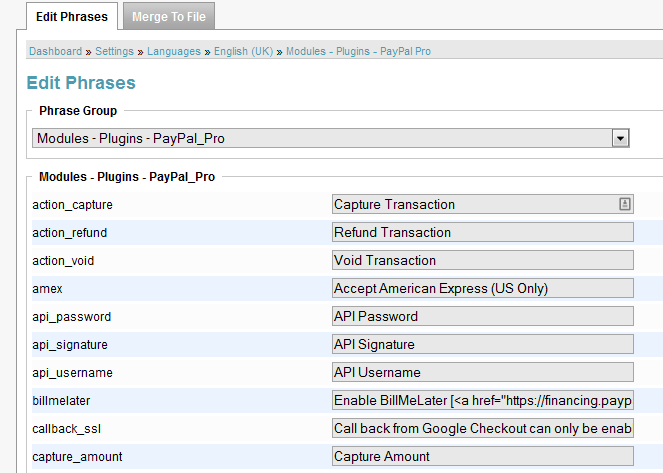
Task: Select the action_capture phrase label
Action: click(72, 205)
